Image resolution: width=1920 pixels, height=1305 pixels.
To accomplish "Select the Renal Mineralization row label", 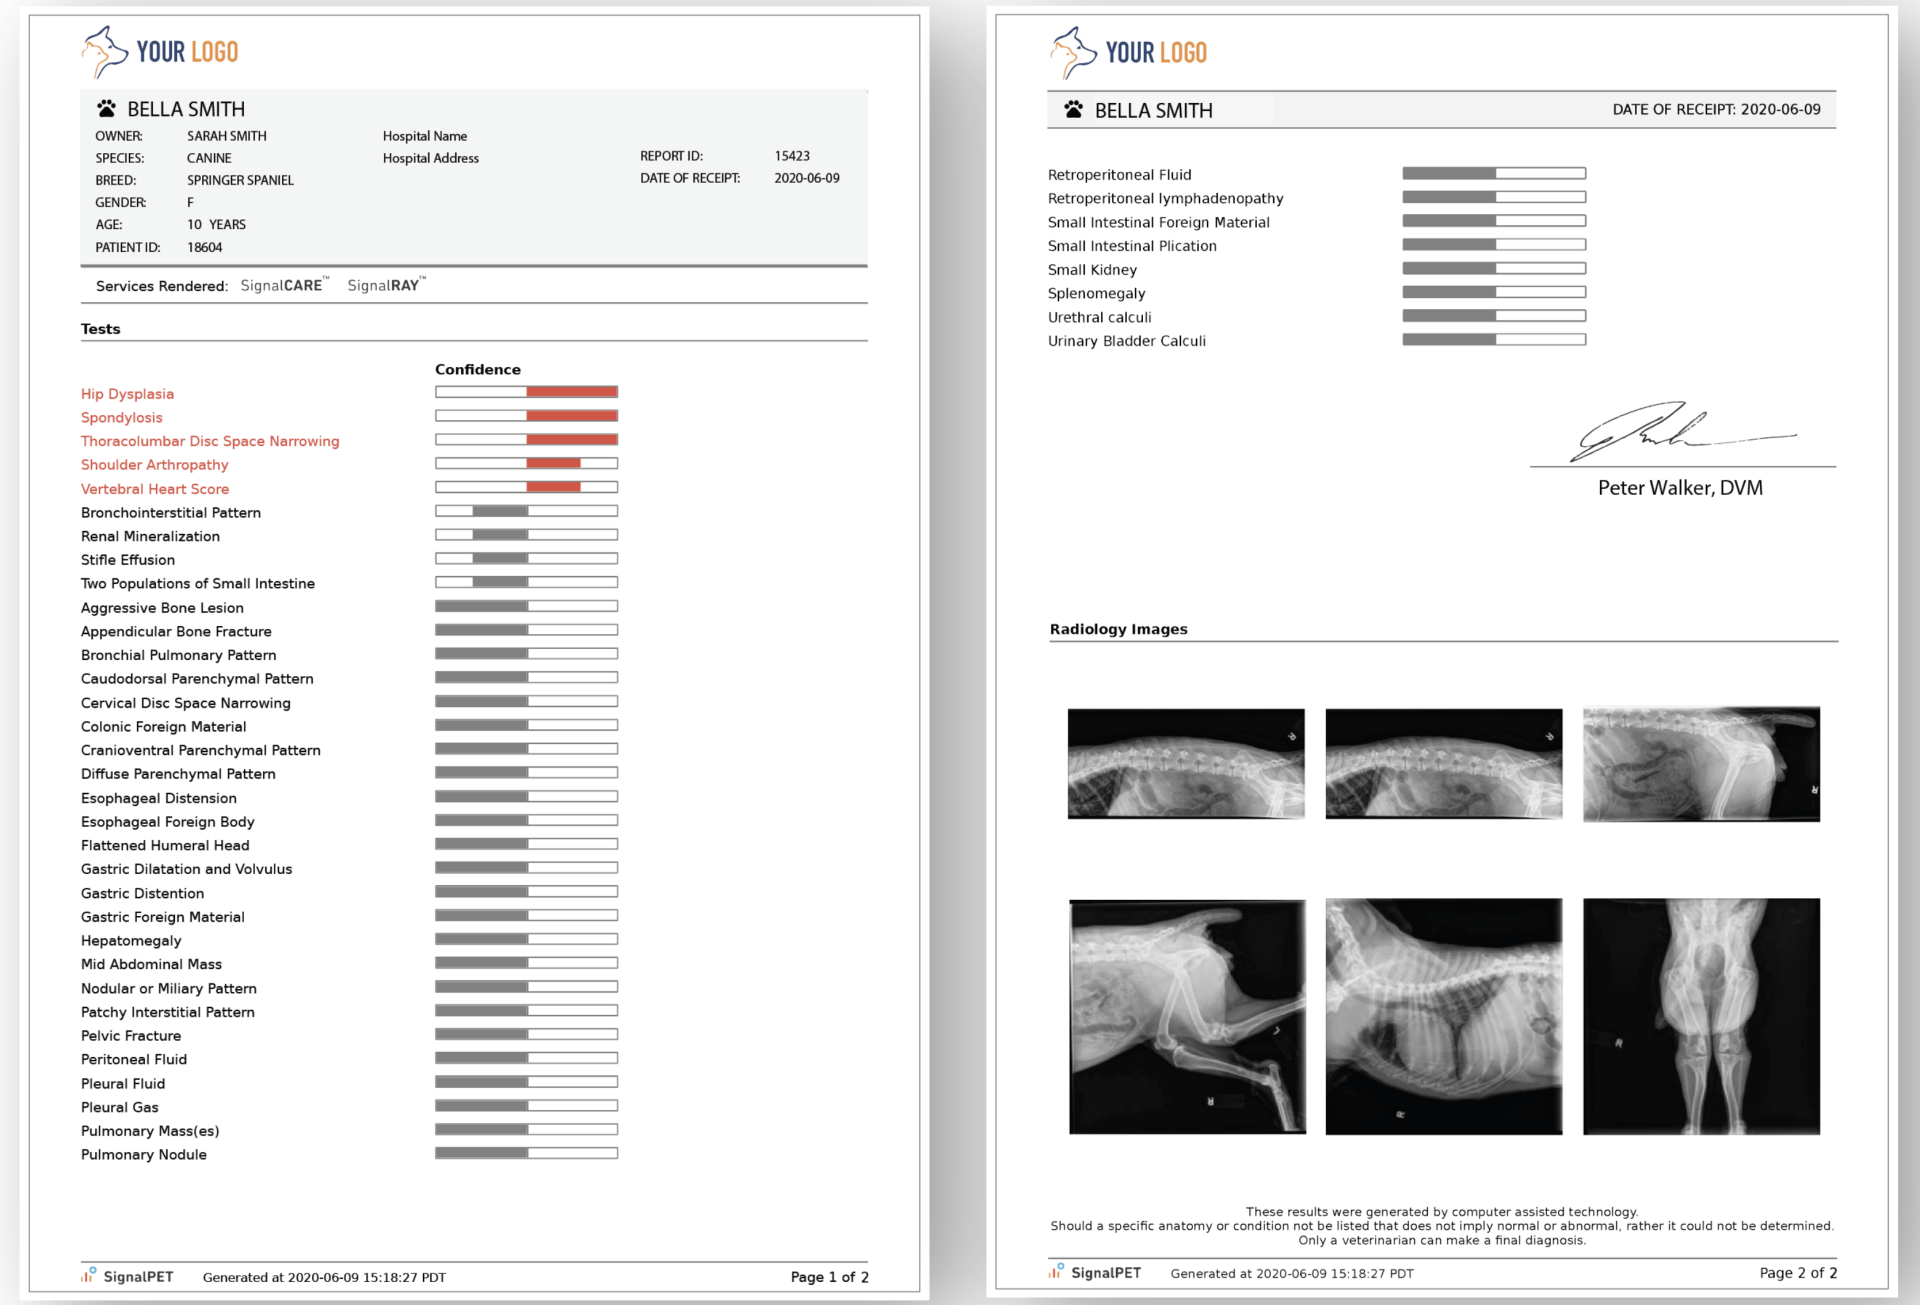I will (150, 536).
